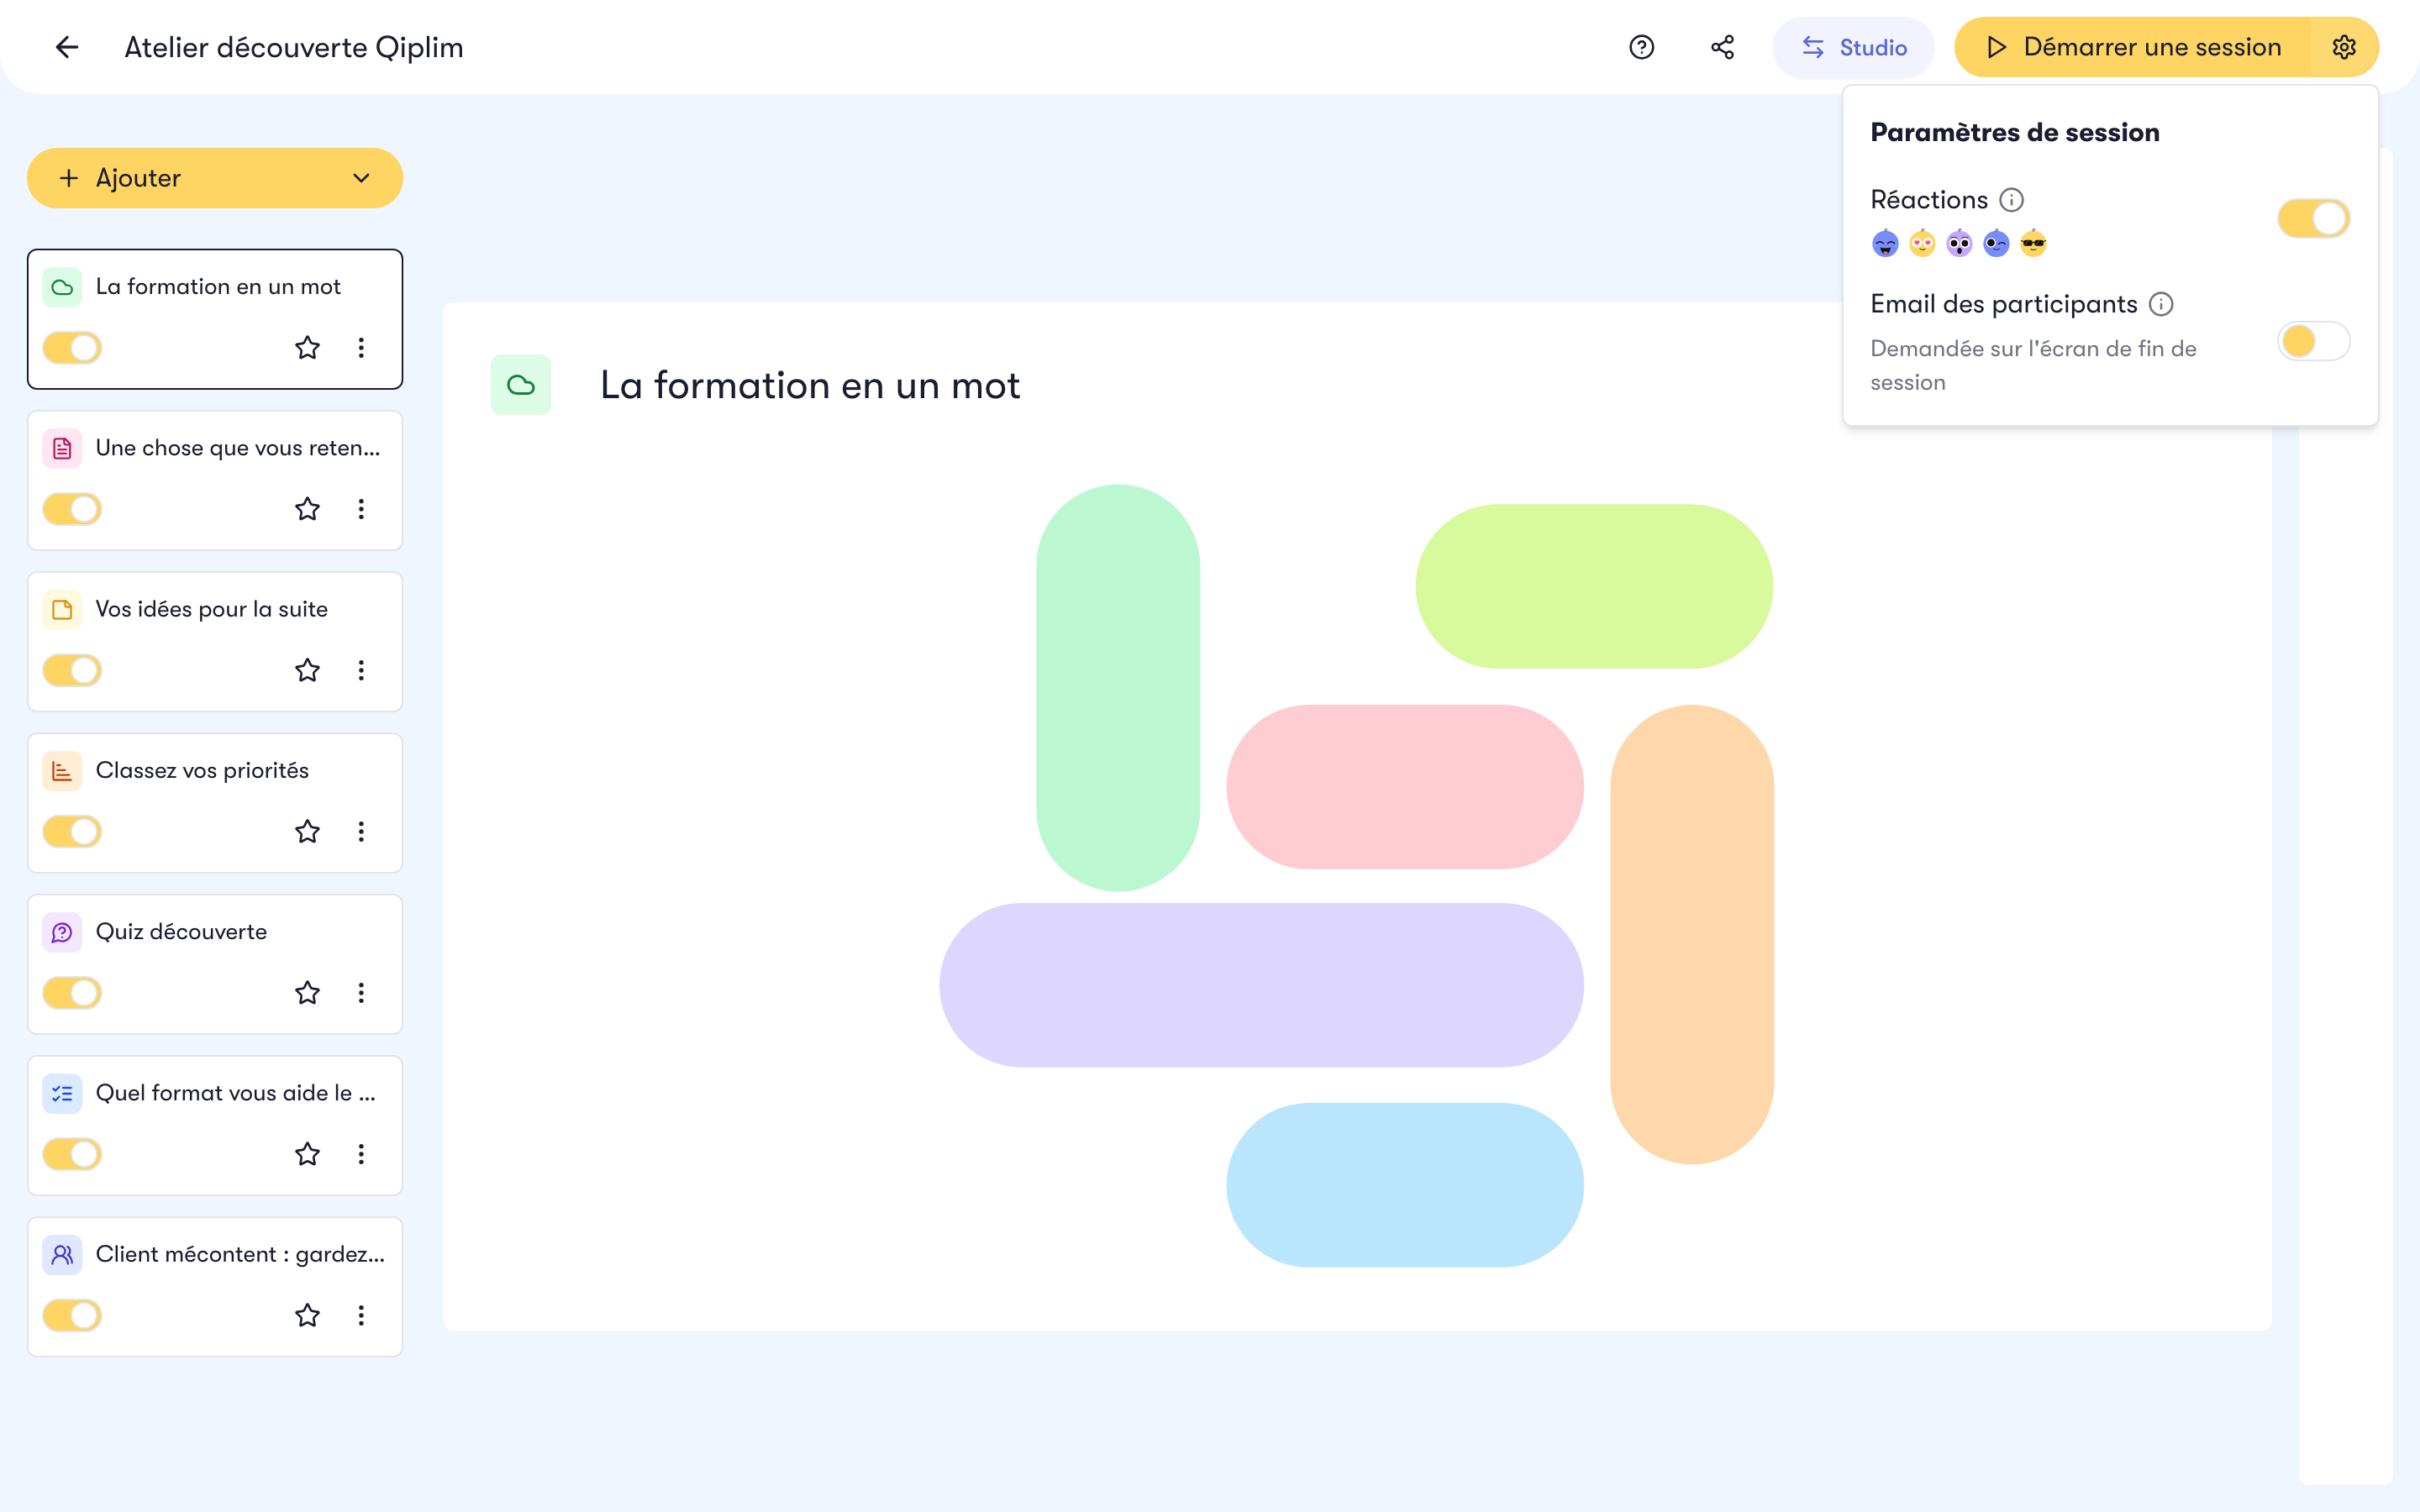Go back using the left arrow icon
The width and height of the screenshot is (2420, 1512).
pos(67,47)
